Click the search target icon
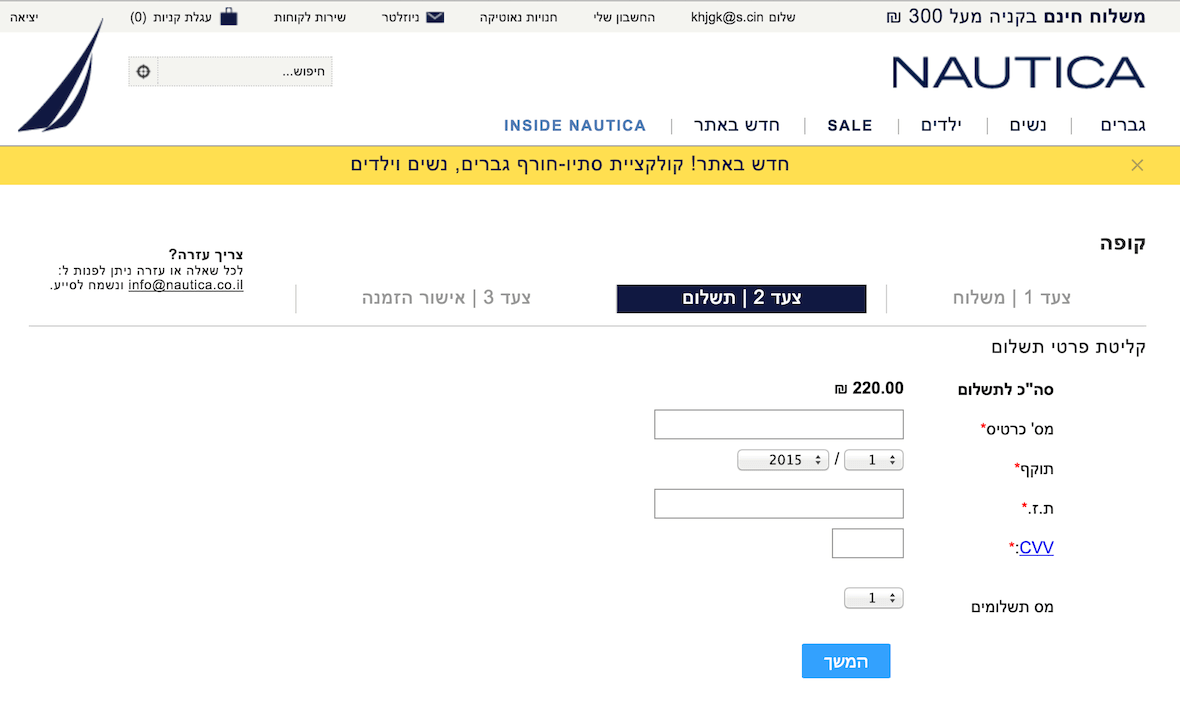This screenshot has height=724, width=1180. click(x=144, y=72)
